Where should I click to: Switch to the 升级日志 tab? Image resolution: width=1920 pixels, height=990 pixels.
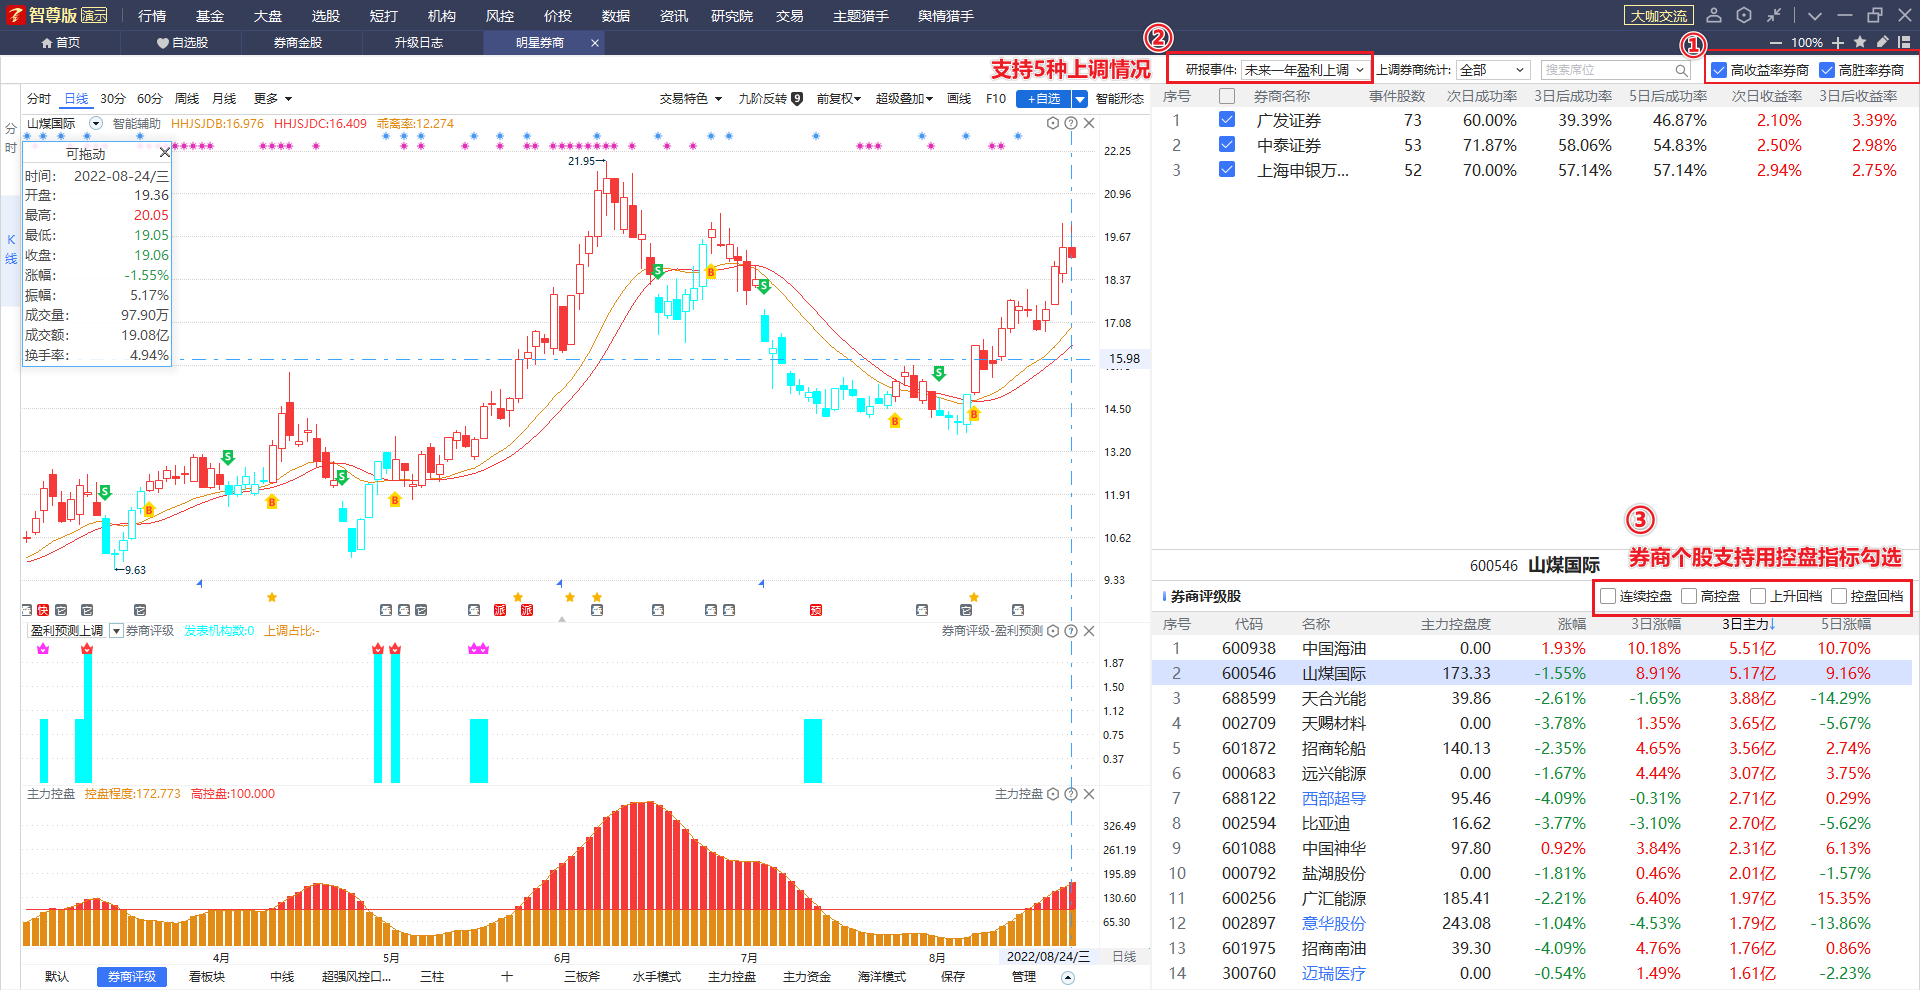pos(418,42)
